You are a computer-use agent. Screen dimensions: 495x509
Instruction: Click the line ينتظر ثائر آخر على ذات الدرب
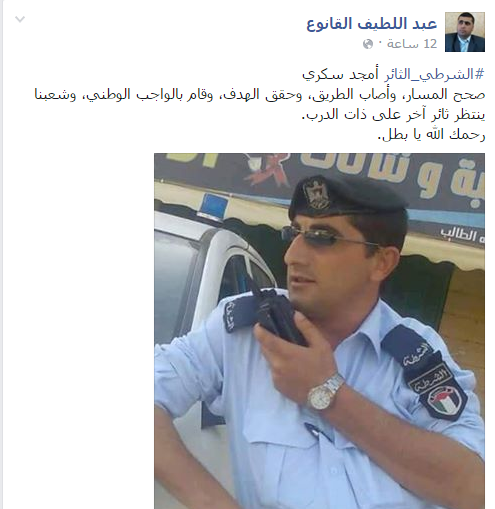pos(393,115)
